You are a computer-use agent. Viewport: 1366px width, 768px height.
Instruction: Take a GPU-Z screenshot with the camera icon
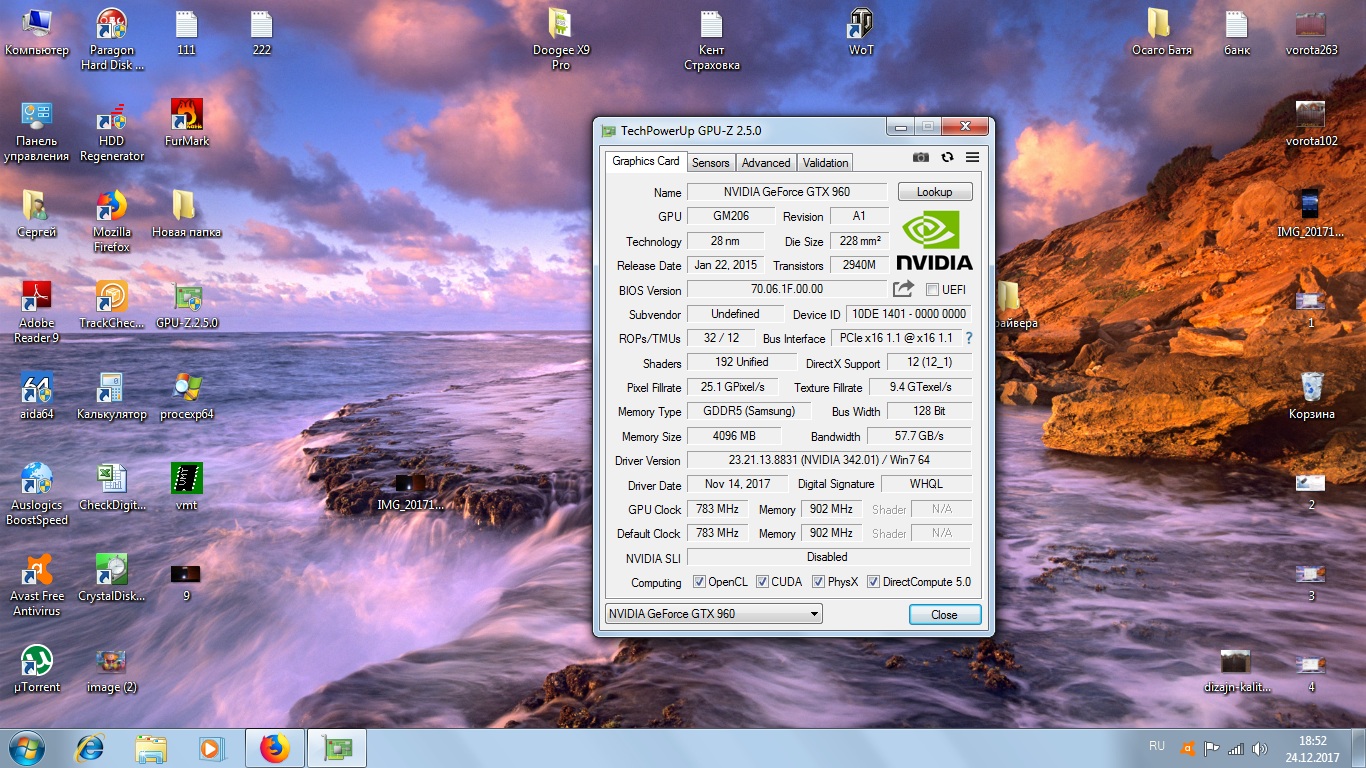tap(921, 157)
